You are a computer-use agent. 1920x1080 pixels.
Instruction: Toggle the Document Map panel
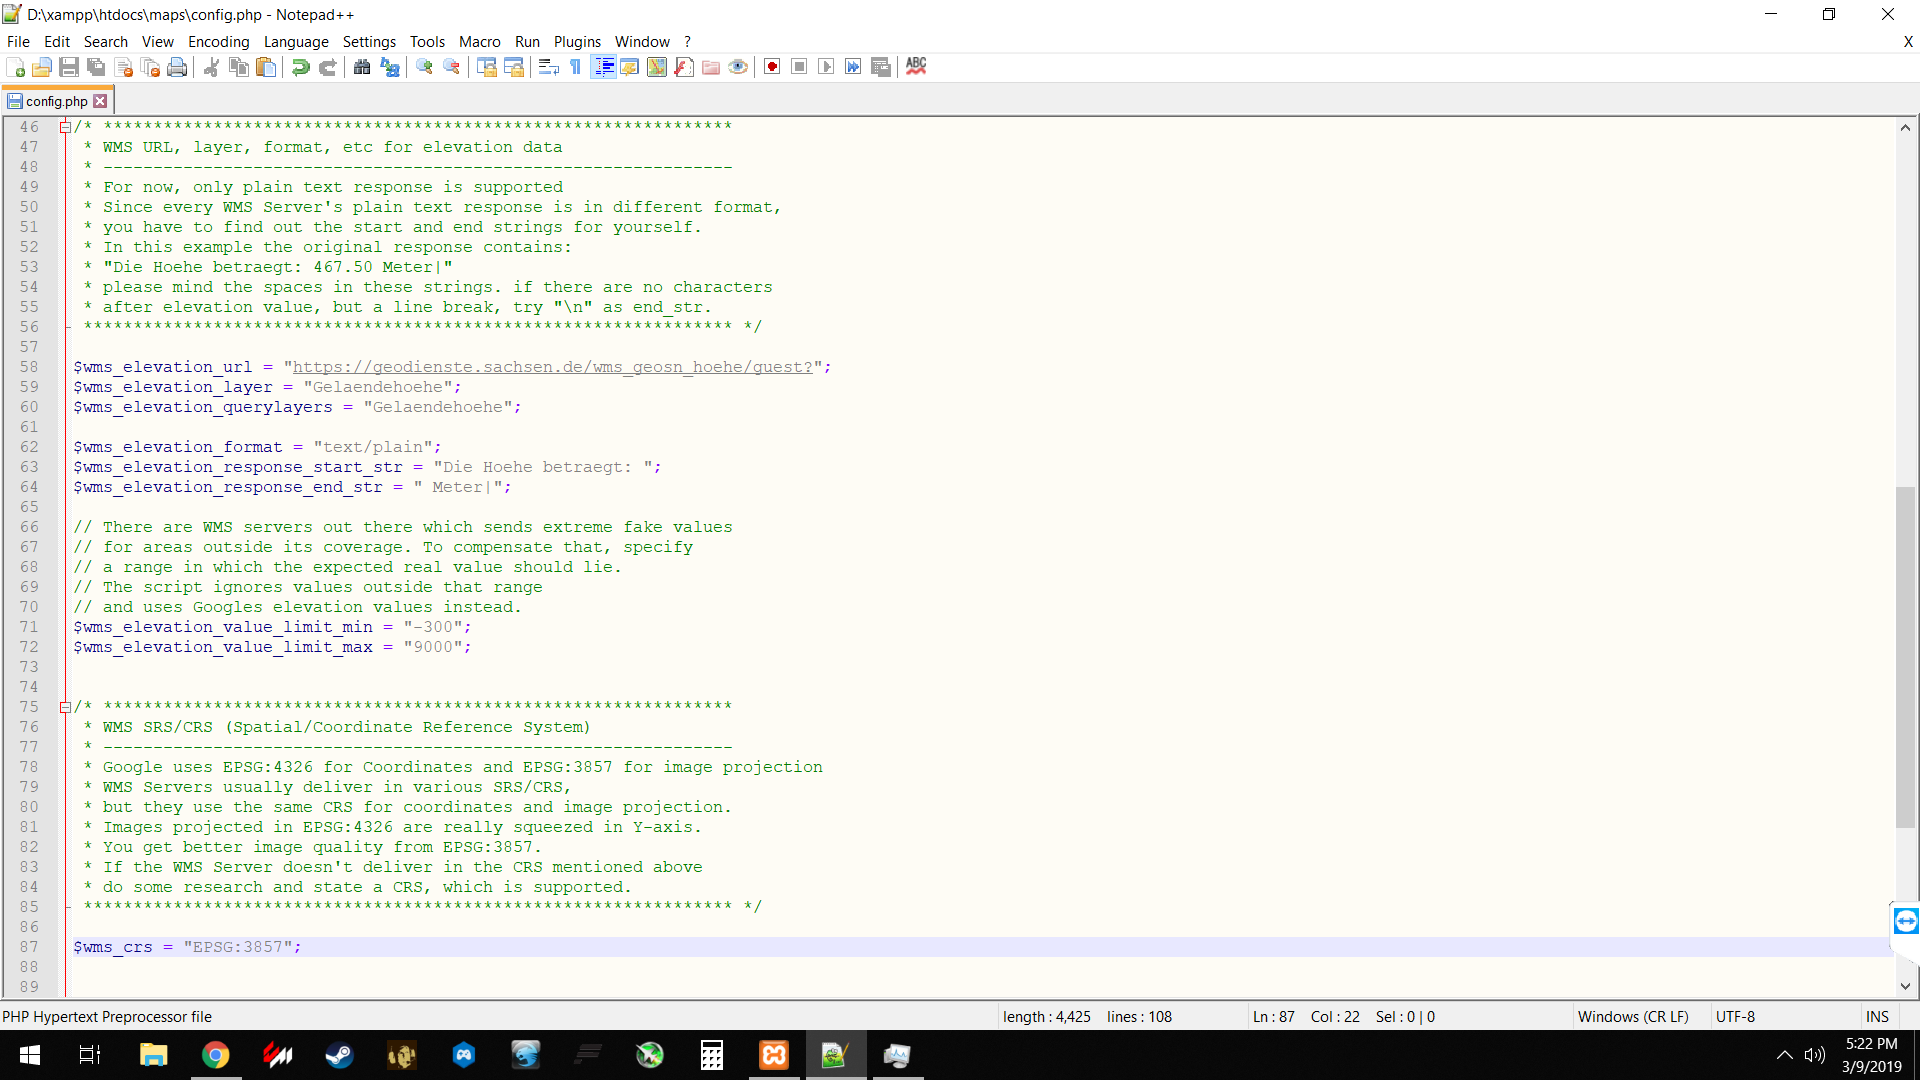click(657, 67)
